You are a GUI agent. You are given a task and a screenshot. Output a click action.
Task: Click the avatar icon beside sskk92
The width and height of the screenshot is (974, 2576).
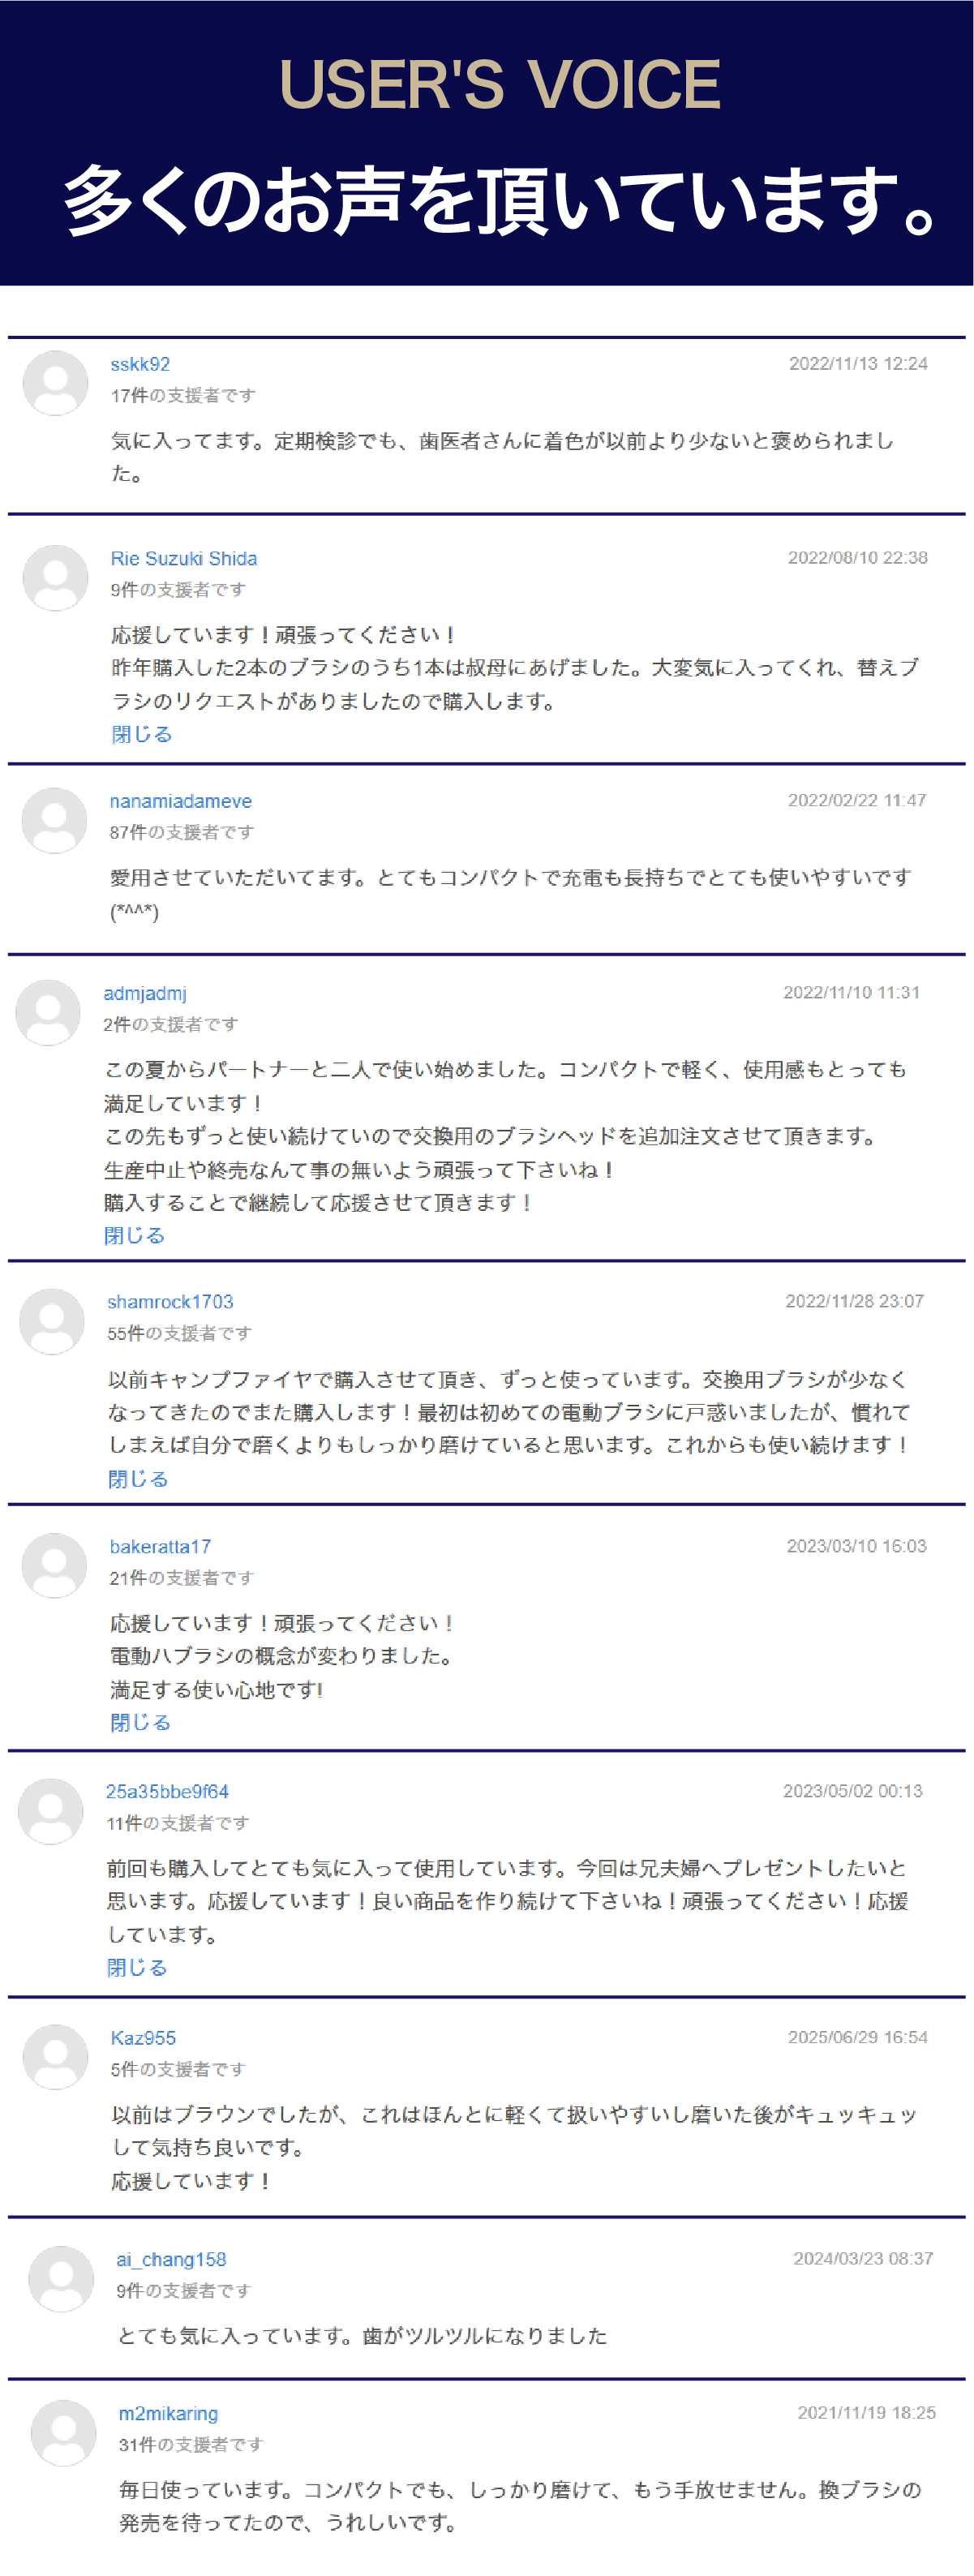56,383
